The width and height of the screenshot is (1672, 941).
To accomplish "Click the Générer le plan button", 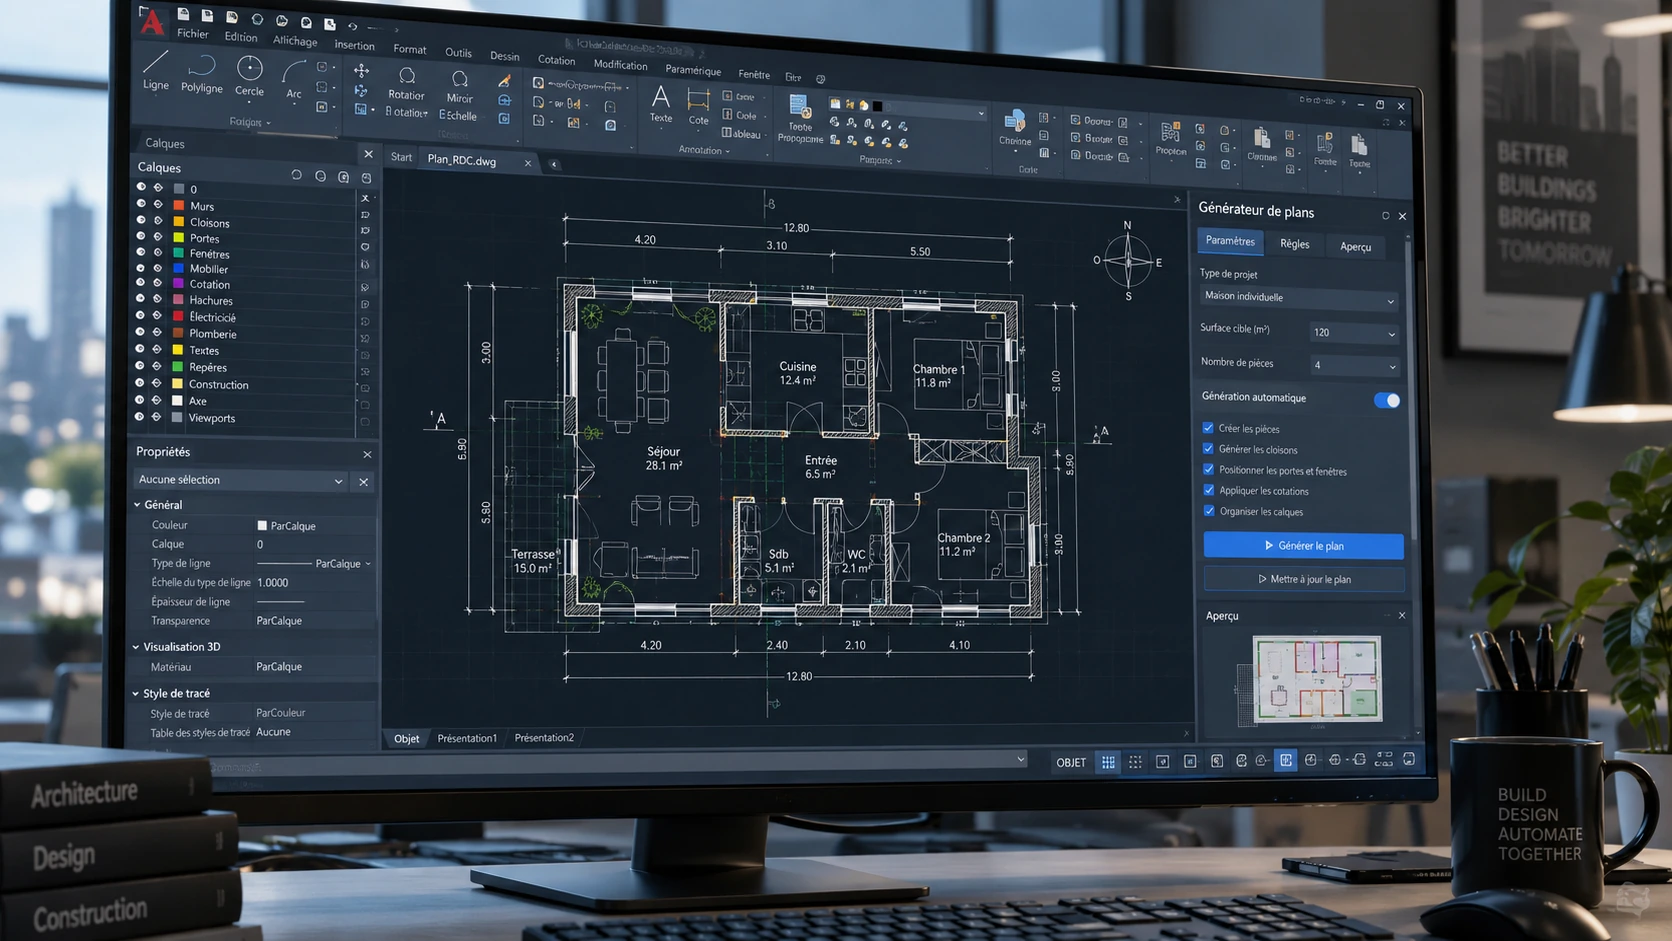I will (1303, 545).
